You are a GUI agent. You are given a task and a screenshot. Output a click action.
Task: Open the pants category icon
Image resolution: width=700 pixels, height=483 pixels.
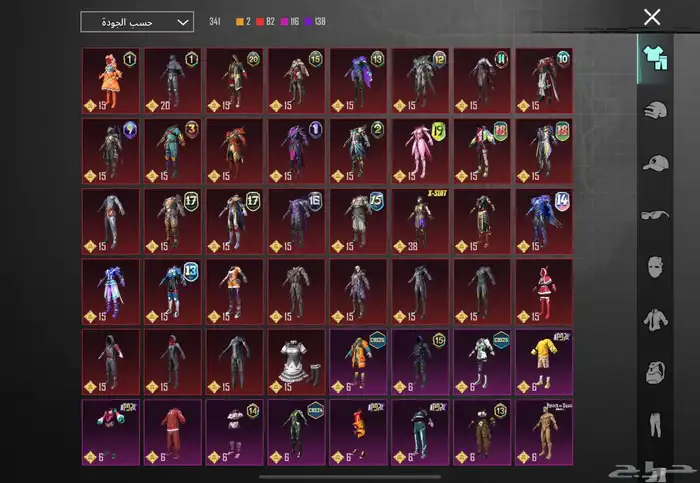(x=657, y=425)
